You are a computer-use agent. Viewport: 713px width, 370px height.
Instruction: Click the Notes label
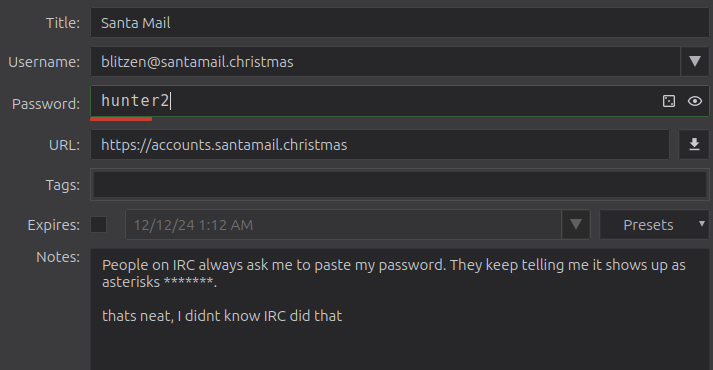tap(58, 257)
